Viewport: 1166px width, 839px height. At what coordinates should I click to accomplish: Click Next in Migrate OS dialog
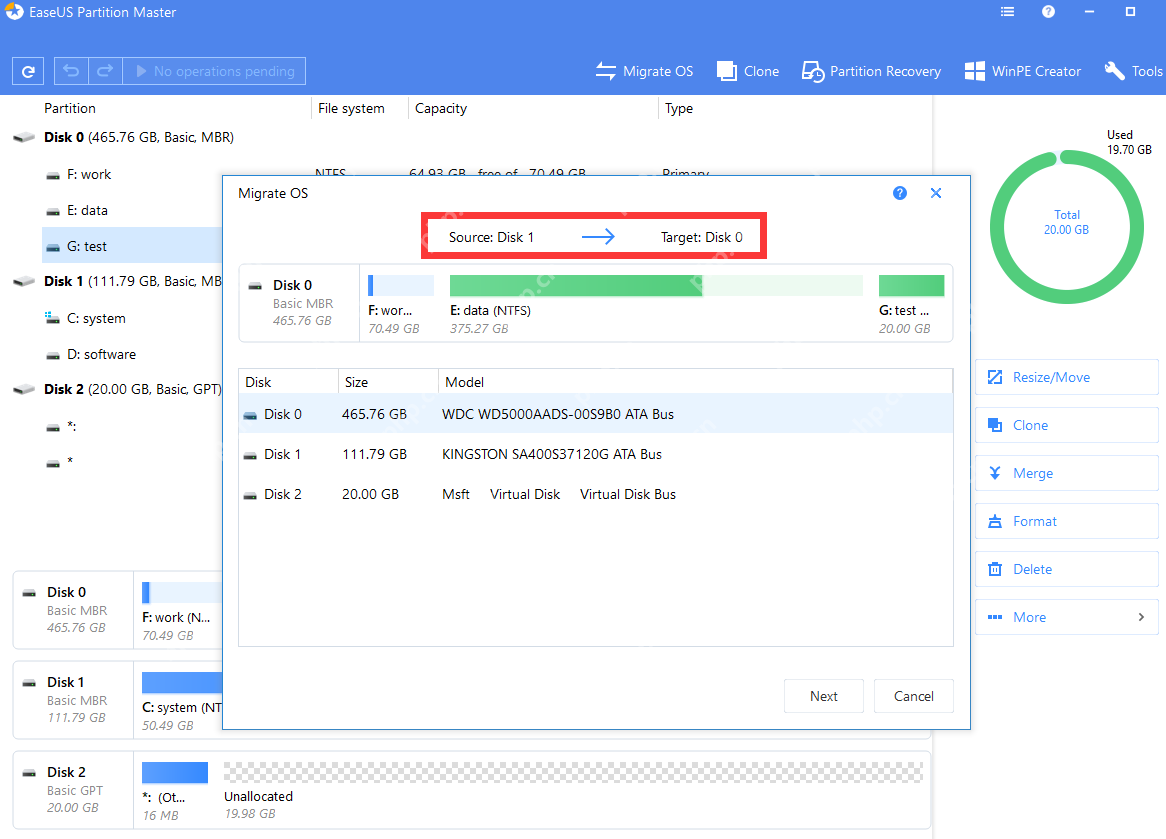pyautogui.click(x=824, y=696)
